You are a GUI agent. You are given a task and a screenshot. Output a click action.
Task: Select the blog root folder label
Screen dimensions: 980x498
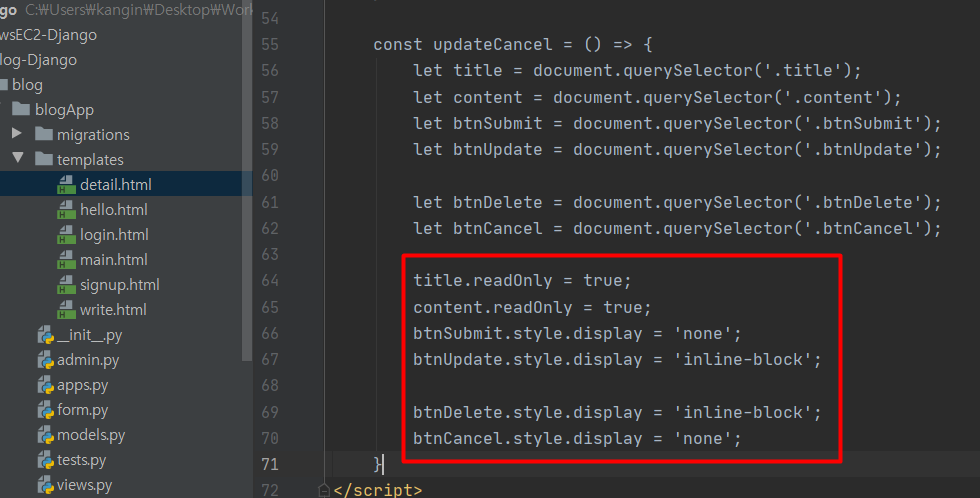click(x=27, y=84)
